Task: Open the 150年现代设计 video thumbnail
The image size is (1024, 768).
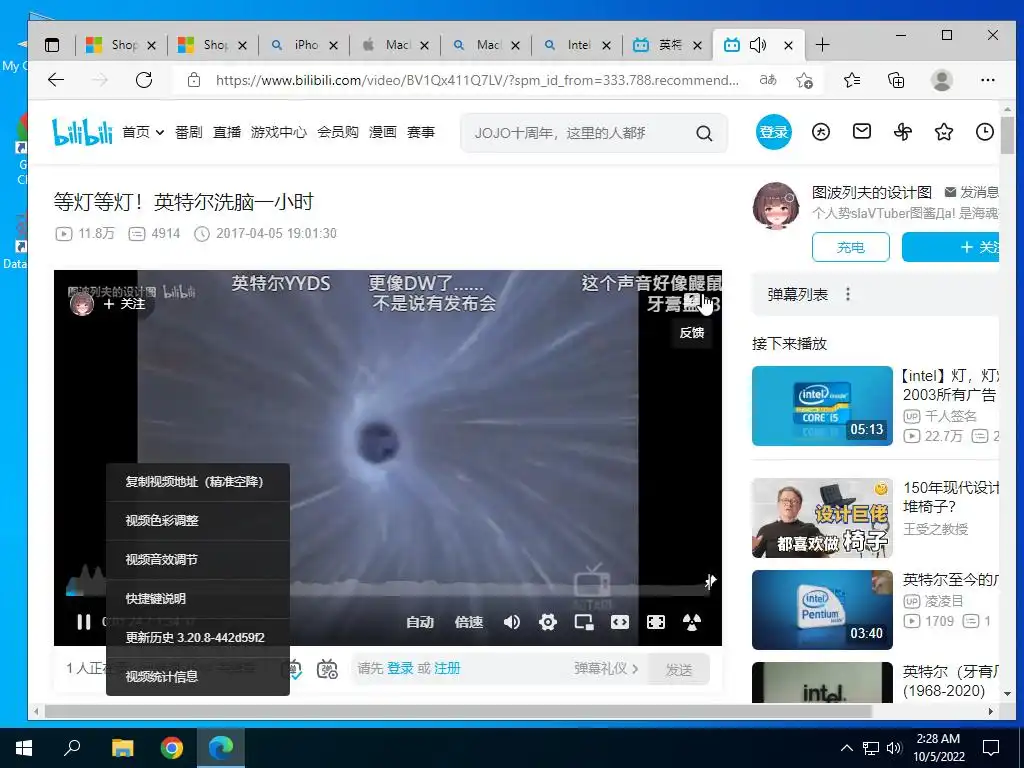Action: [x=822, y=518]
